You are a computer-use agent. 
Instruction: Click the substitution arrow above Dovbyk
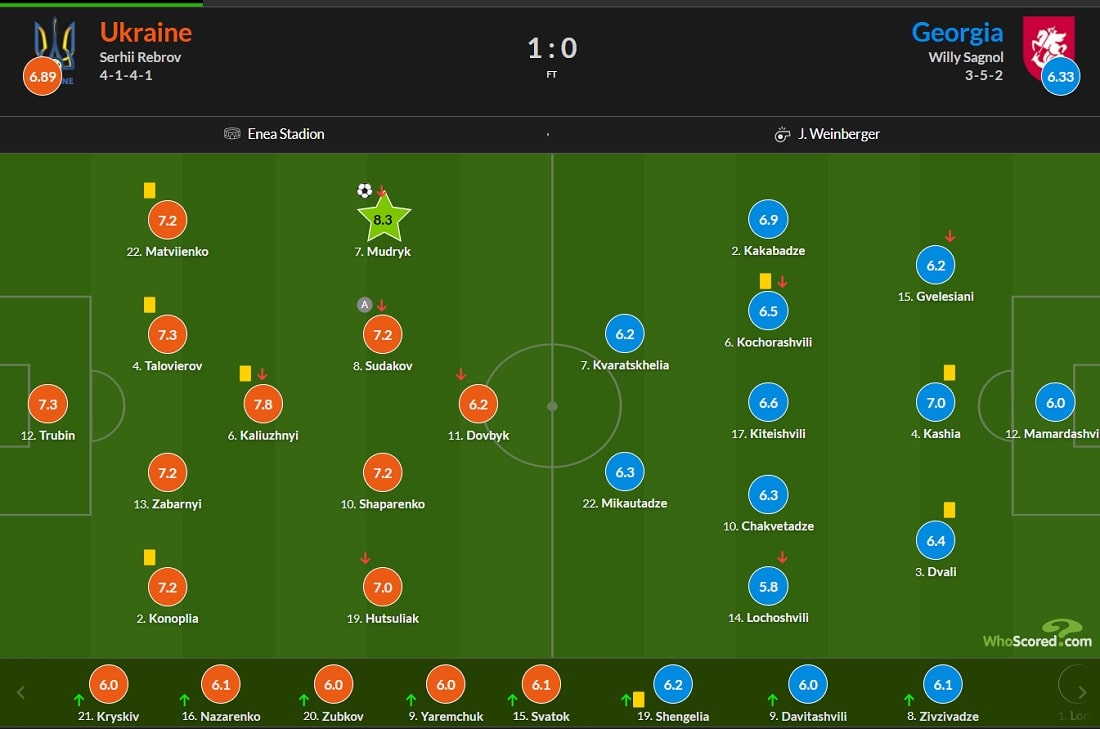click(460, 375)
